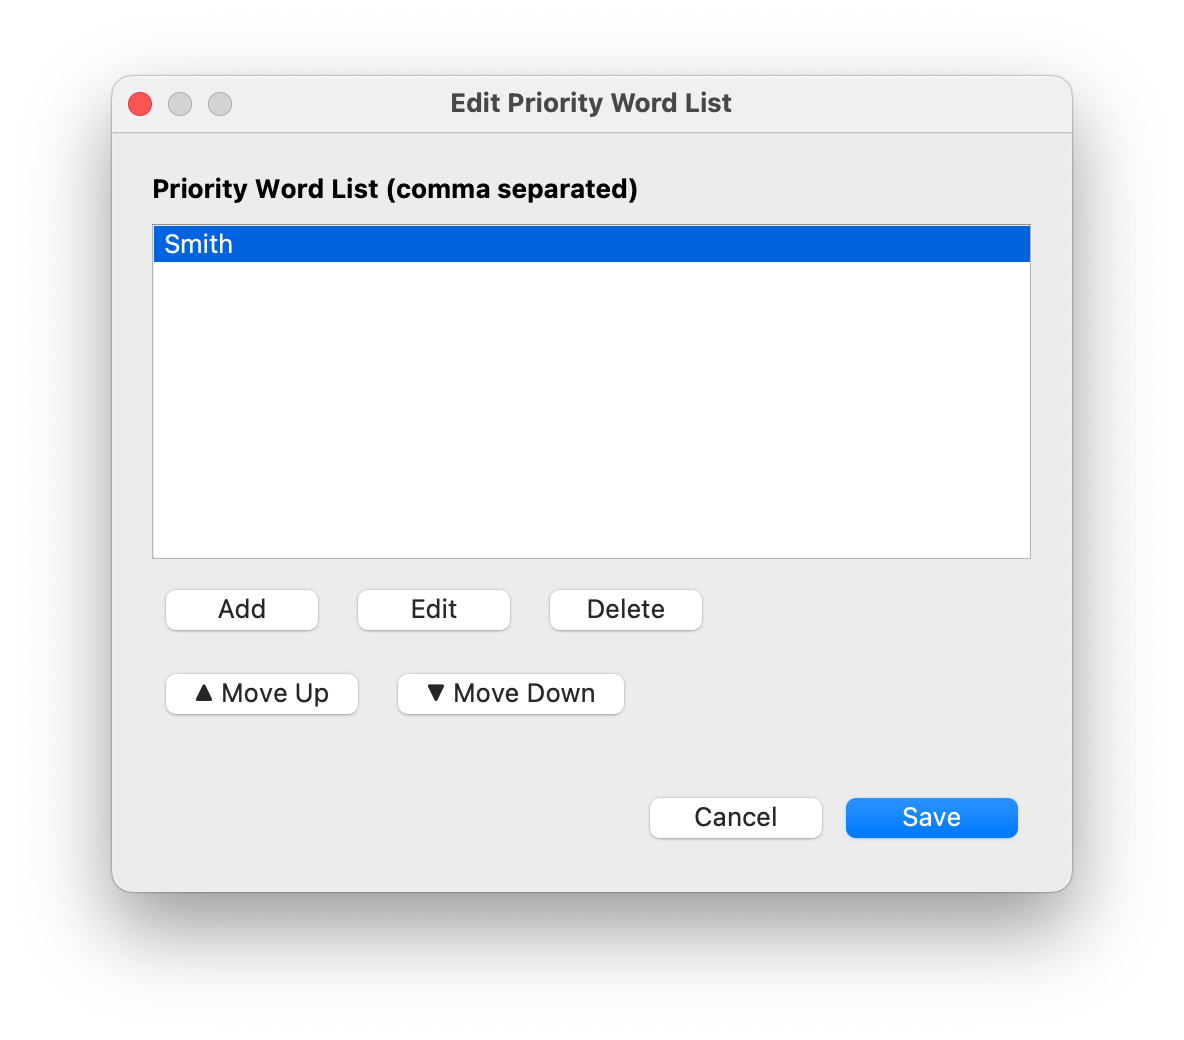1184x1040 pixels.
Task: Click the Edit Priority Word List title bar
Action: 591,103
